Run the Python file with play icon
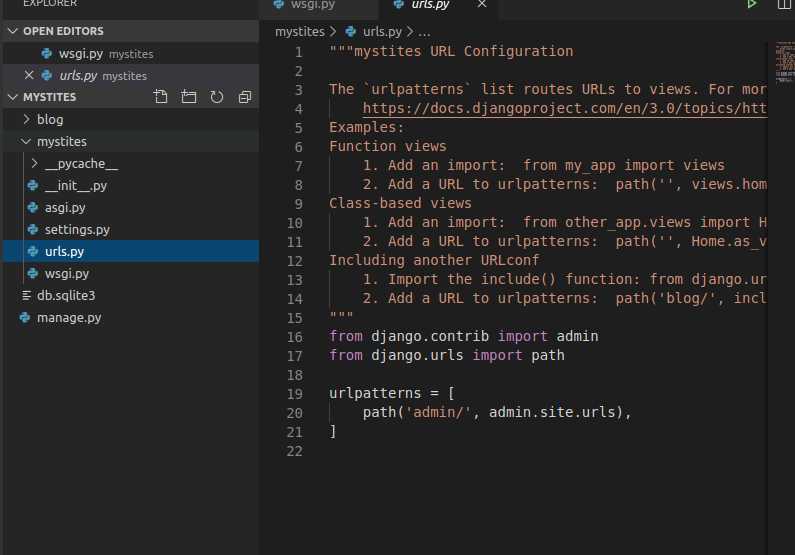 point(751,4)
